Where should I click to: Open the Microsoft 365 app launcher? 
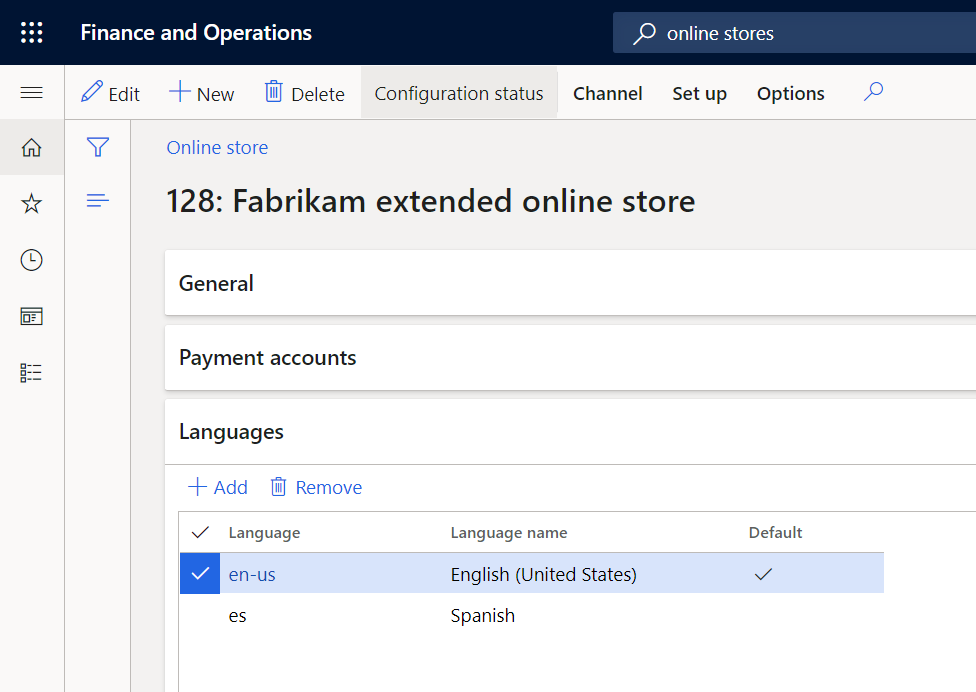coord(31,31)
